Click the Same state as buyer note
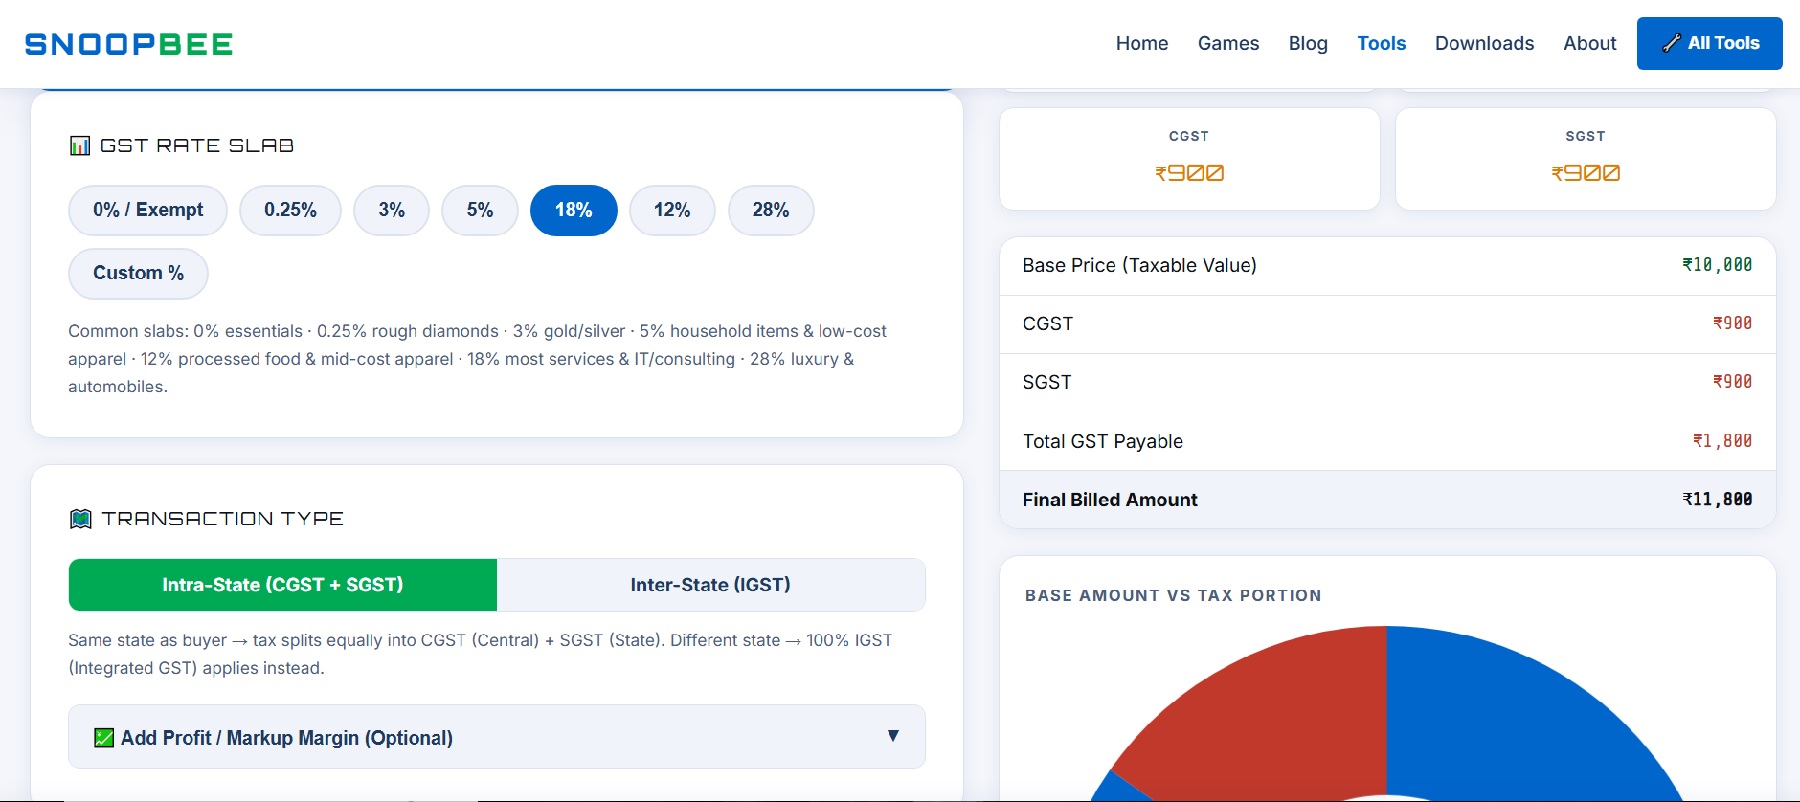1800x802 pixels. click(x=481, y=654)
